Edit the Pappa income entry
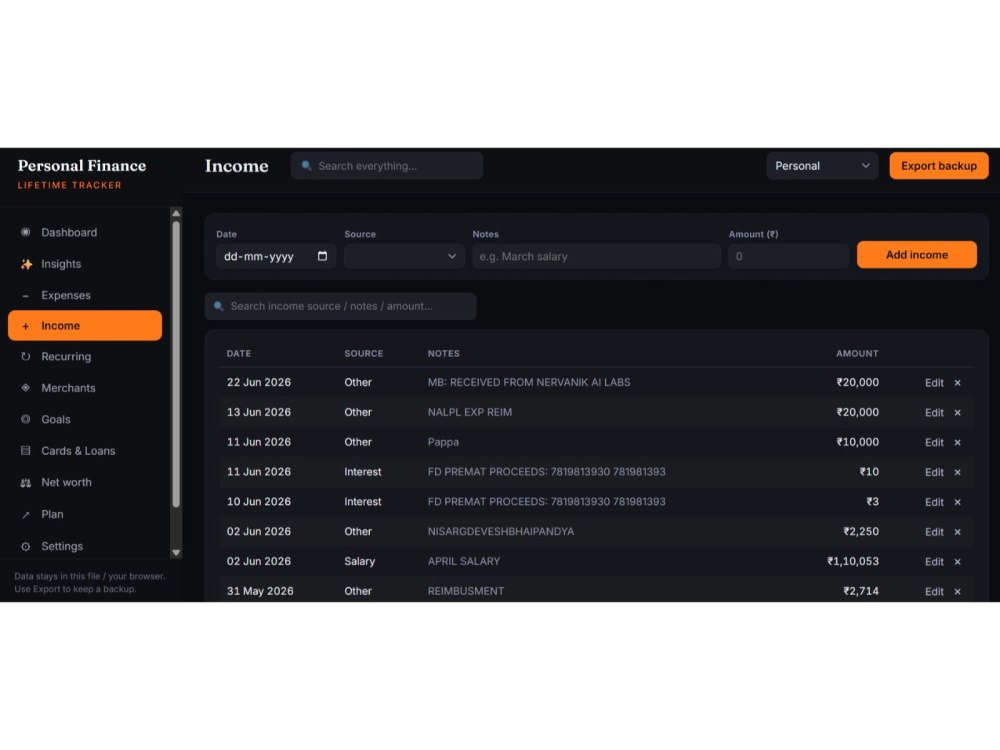The width and height of the screenshot is (1000, 750). (x=934, y=443)
